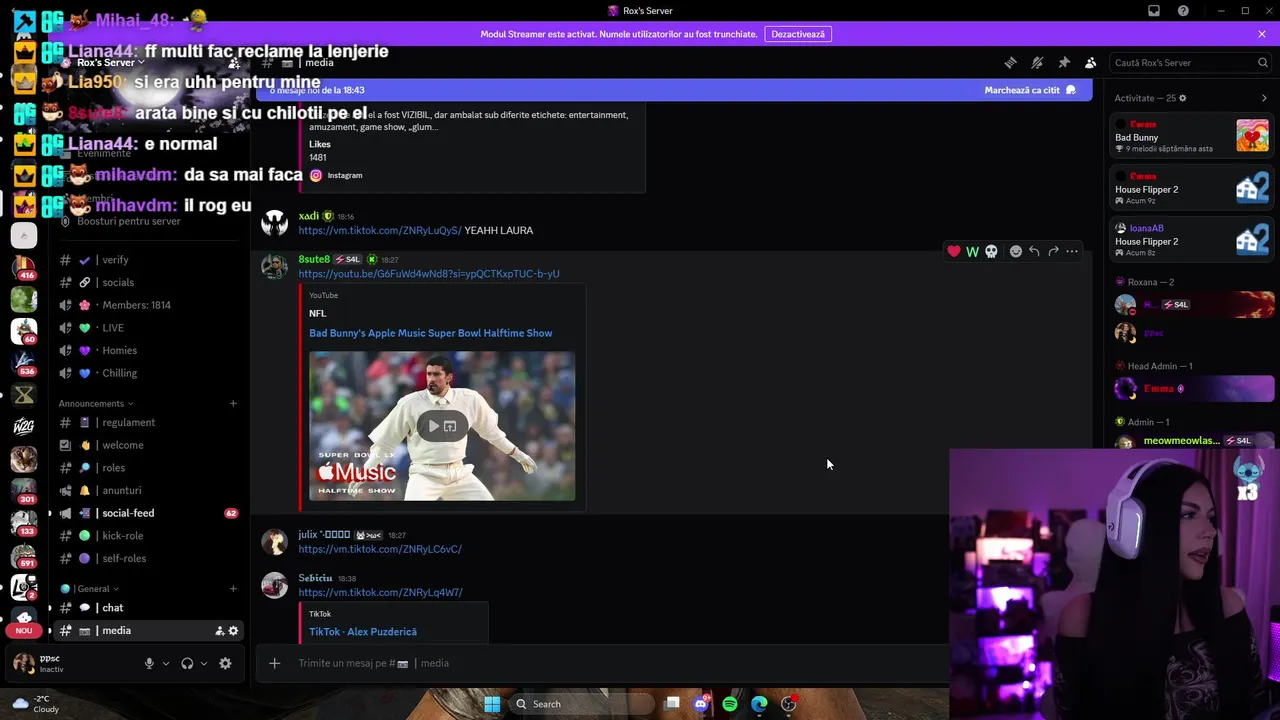The image size is (1280, 720).
Task: Open more options for 8sute8's message
Action: point(1072,251)
